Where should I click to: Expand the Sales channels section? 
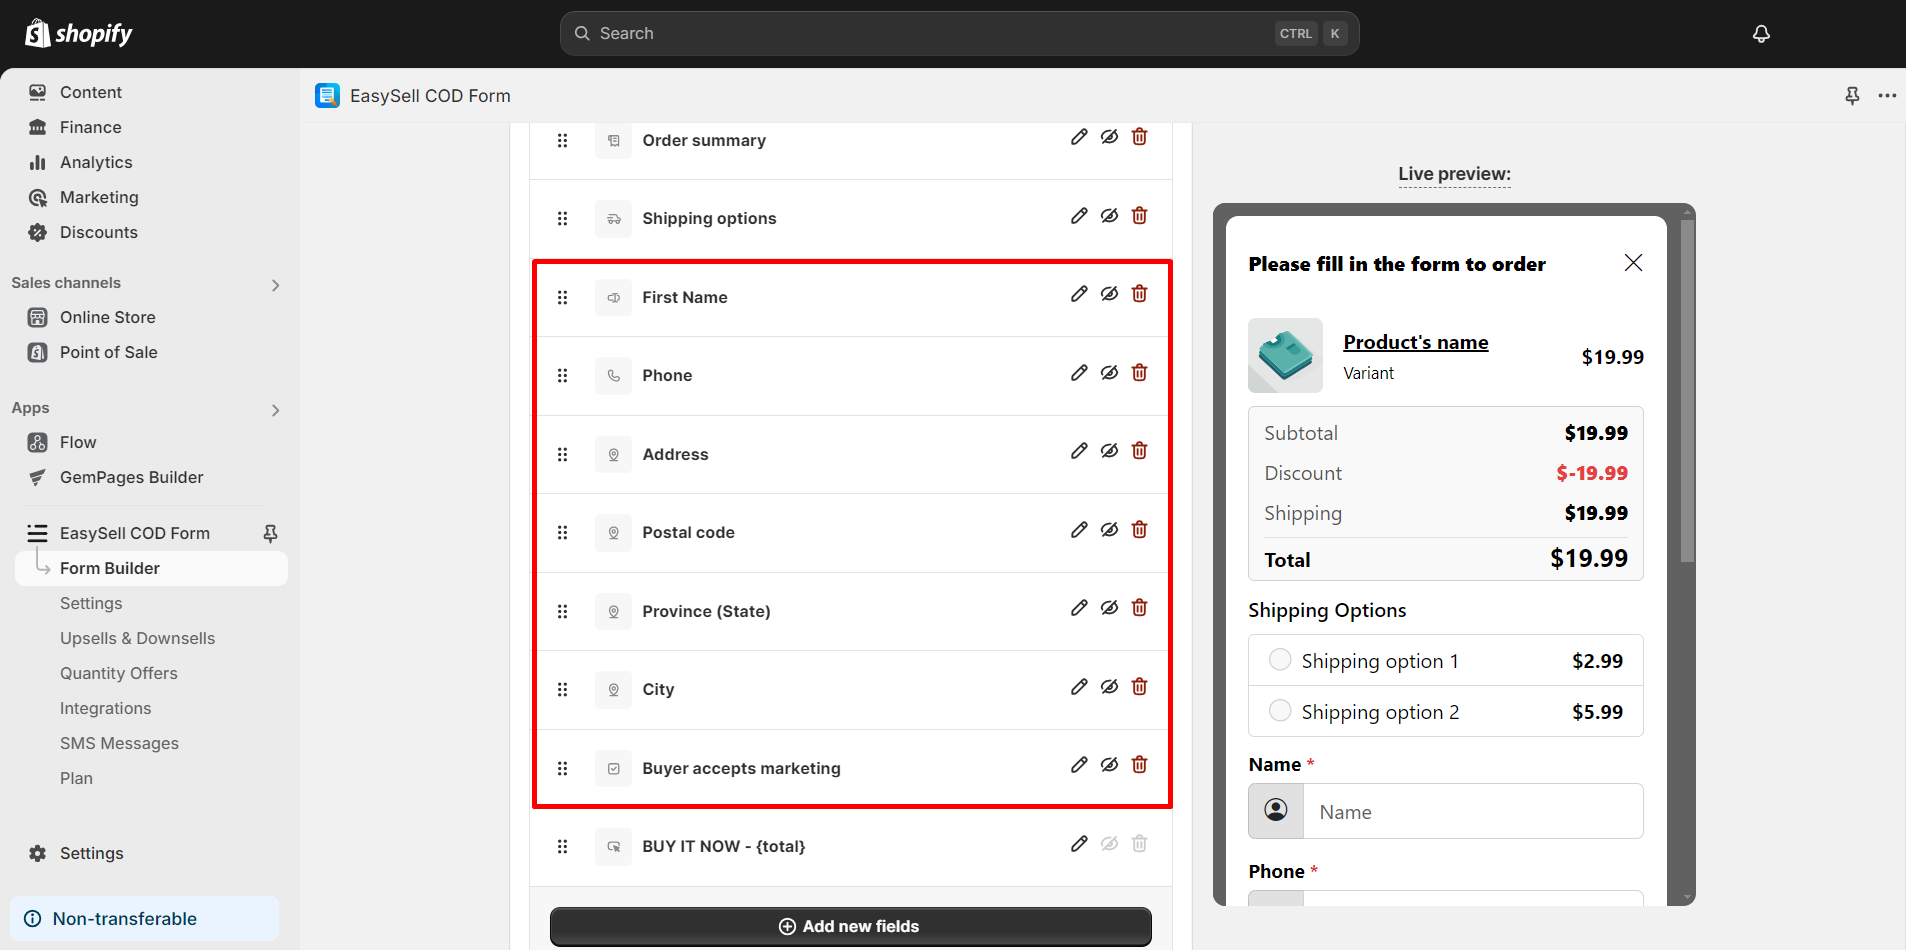[x=275, y=284]
